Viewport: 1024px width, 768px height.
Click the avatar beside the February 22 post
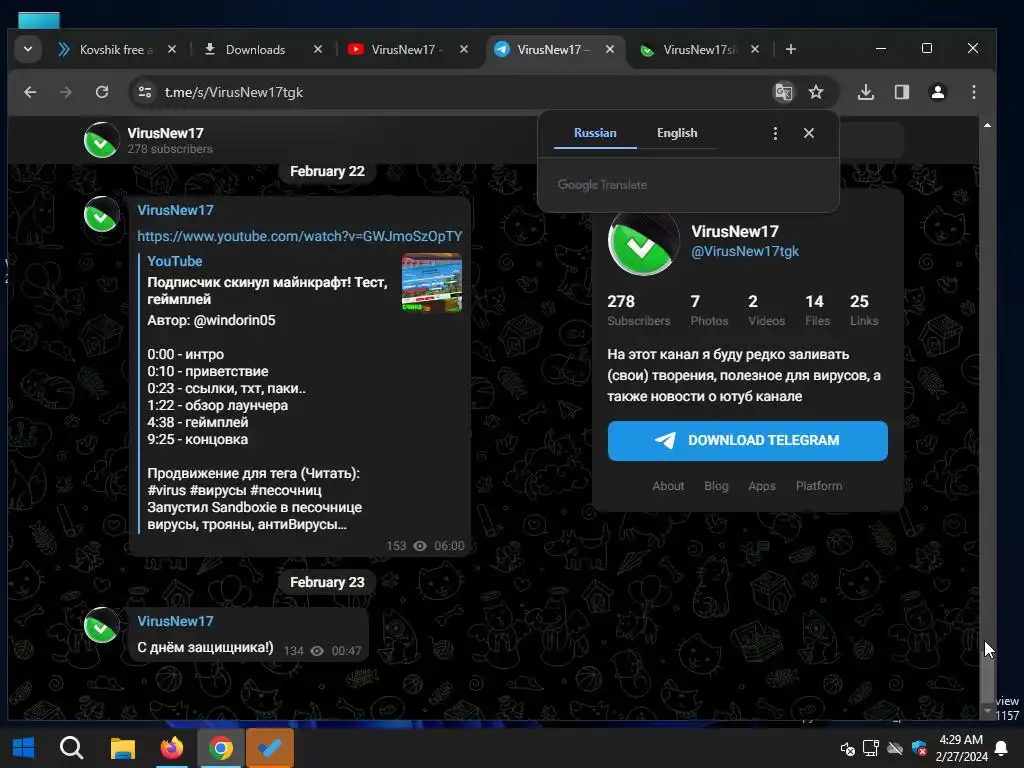tap(102, 214)
